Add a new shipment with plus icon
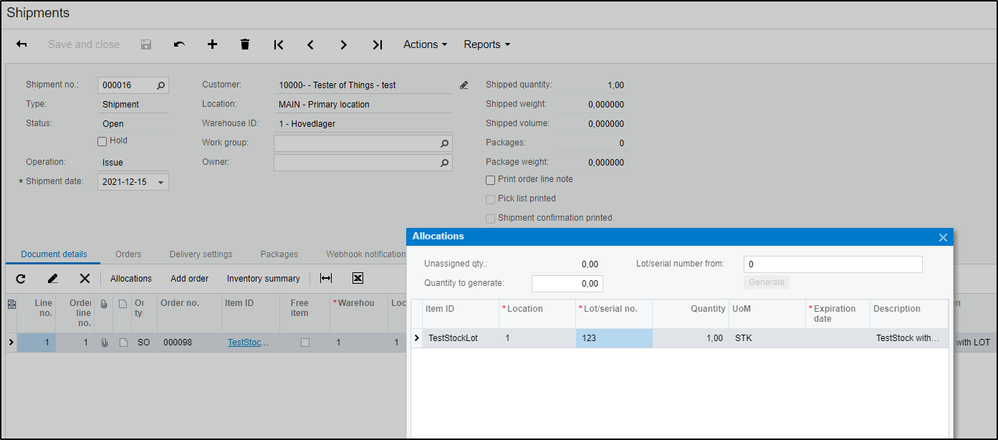The width and height of the screenshot is (998, 440). [212, 45]
